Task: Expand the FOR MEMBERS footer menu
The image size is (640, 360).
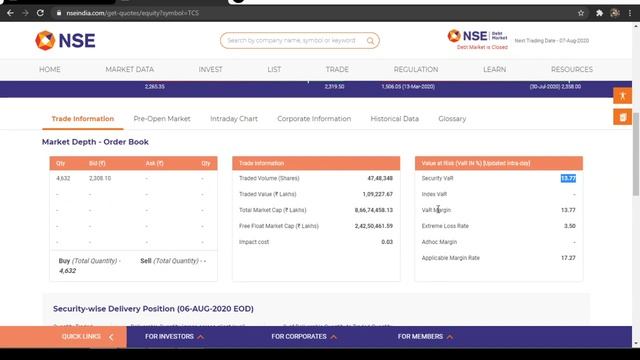Action: click(425, 337)
